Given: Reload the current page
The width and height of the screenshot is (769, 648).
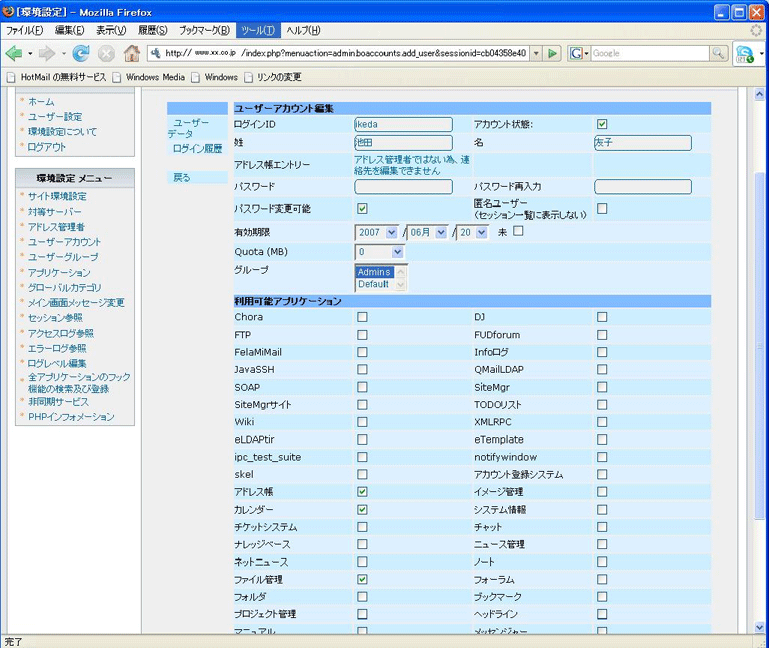Looking at the screenshot, I should [x=80, y=53].
